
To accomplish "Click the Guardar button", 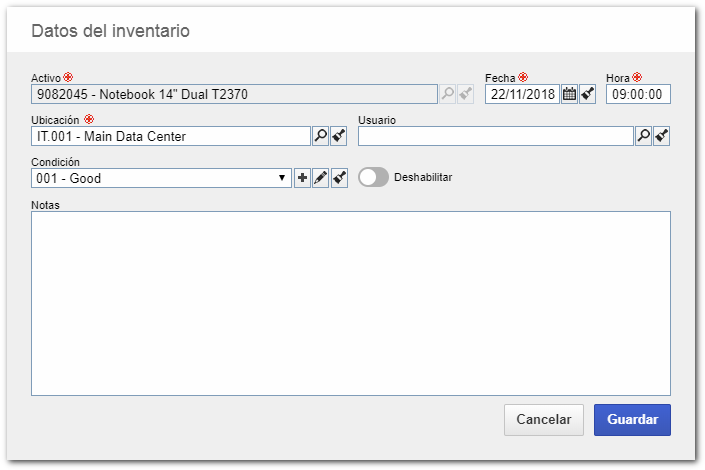I will (x=632, y=420).
